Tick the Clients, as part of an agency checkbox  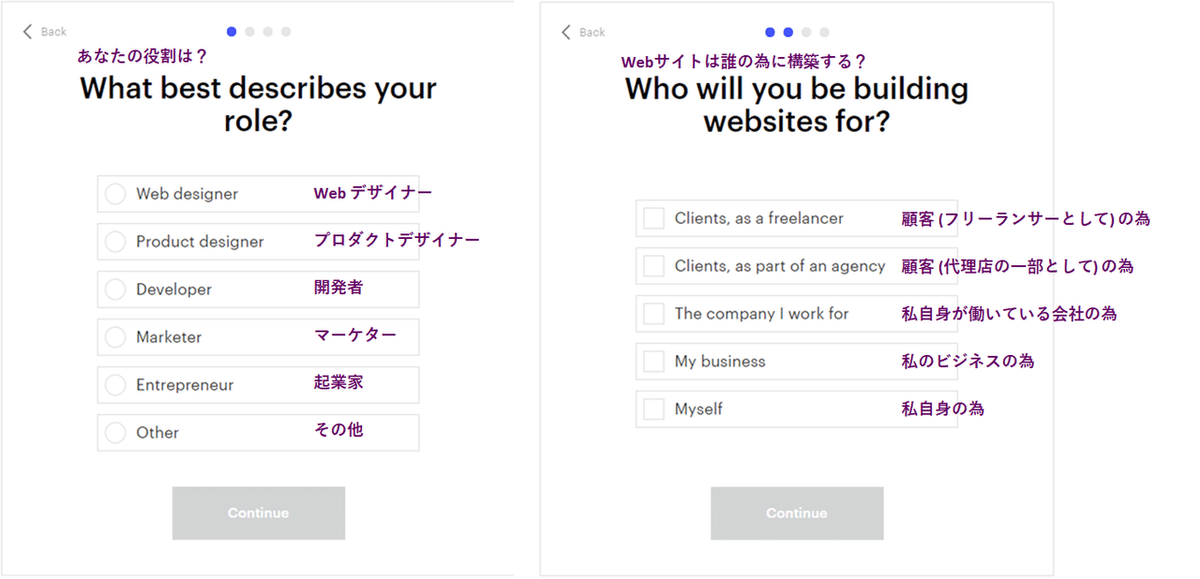(654, 266)
